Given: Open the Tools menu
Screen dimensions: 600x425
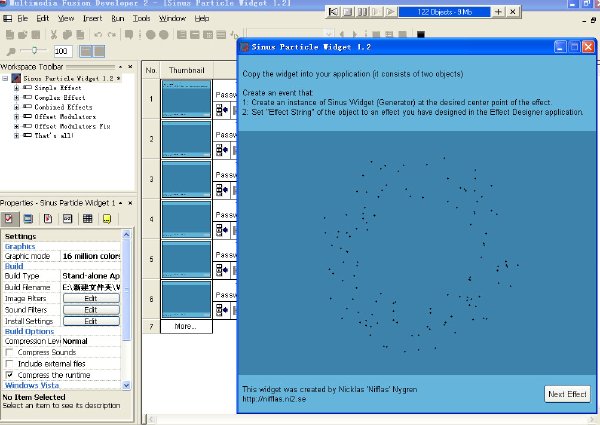Looking at the screenshot, I should click(x=142, y=18).
